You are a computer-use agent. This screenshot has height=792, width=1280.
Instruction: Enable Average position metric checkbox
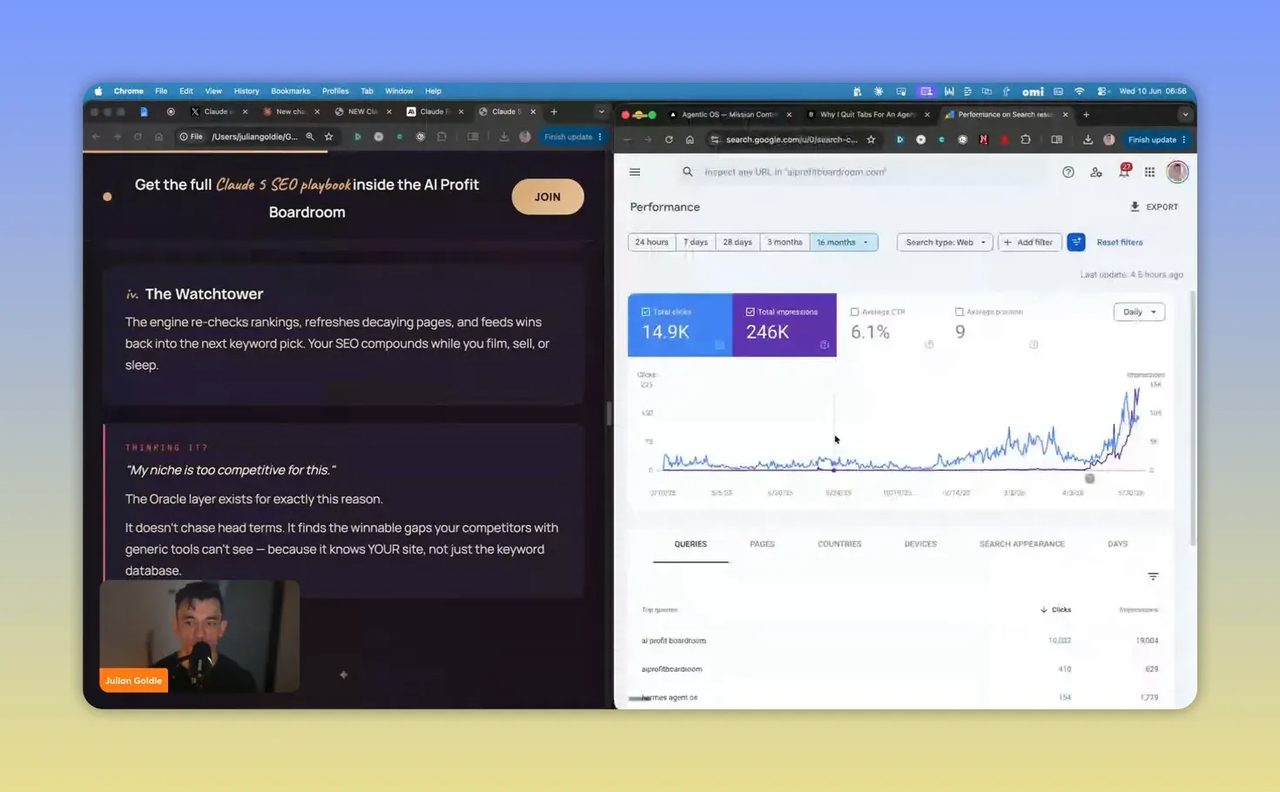pos(960,312)
